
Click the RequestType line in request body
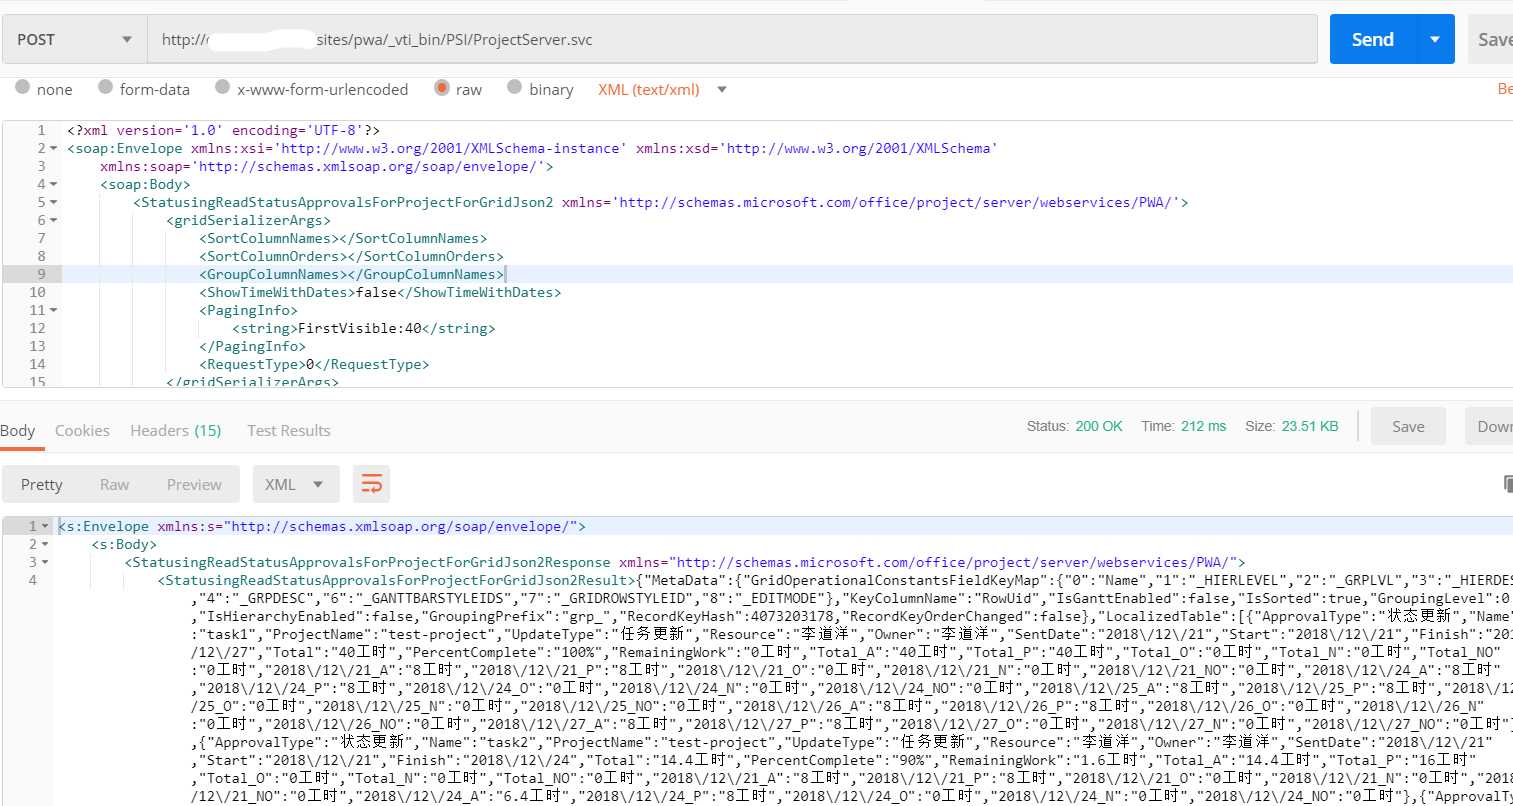tap(314, 364)
